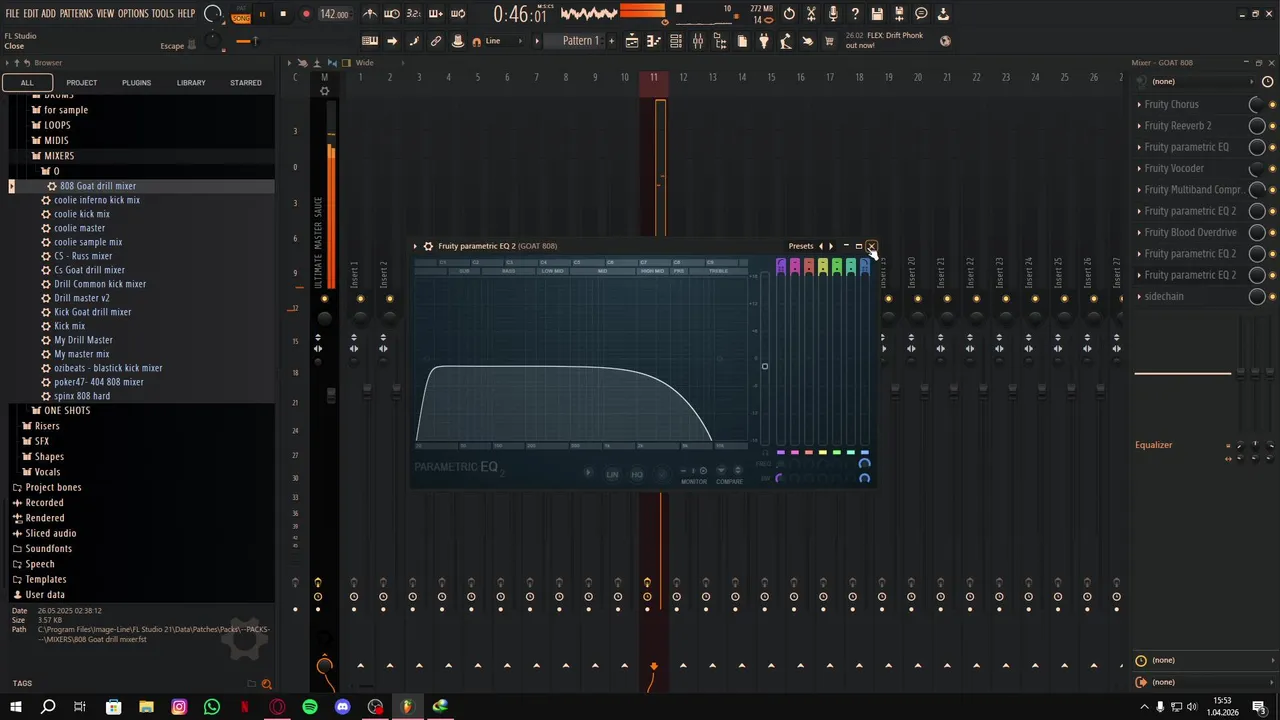The height and width of the screenshot is (720, 1280).
Task: Click Fruity Multiband Compressor mix knob
Action: (x=1257, y=190)
